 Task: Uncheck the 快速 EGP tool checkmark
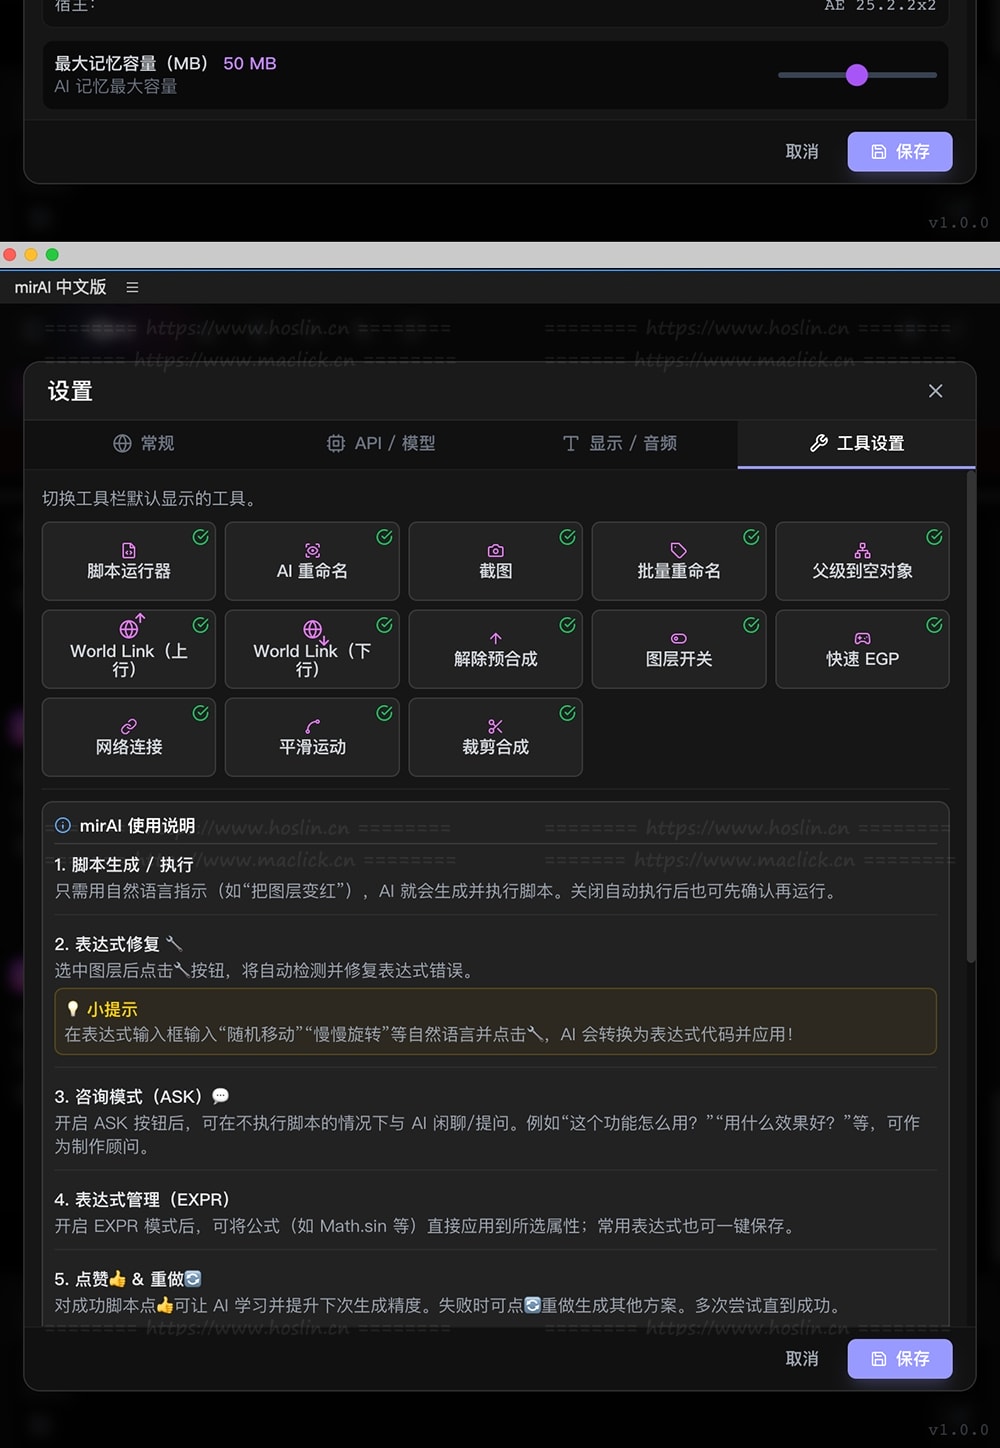(x=934, y=625)
